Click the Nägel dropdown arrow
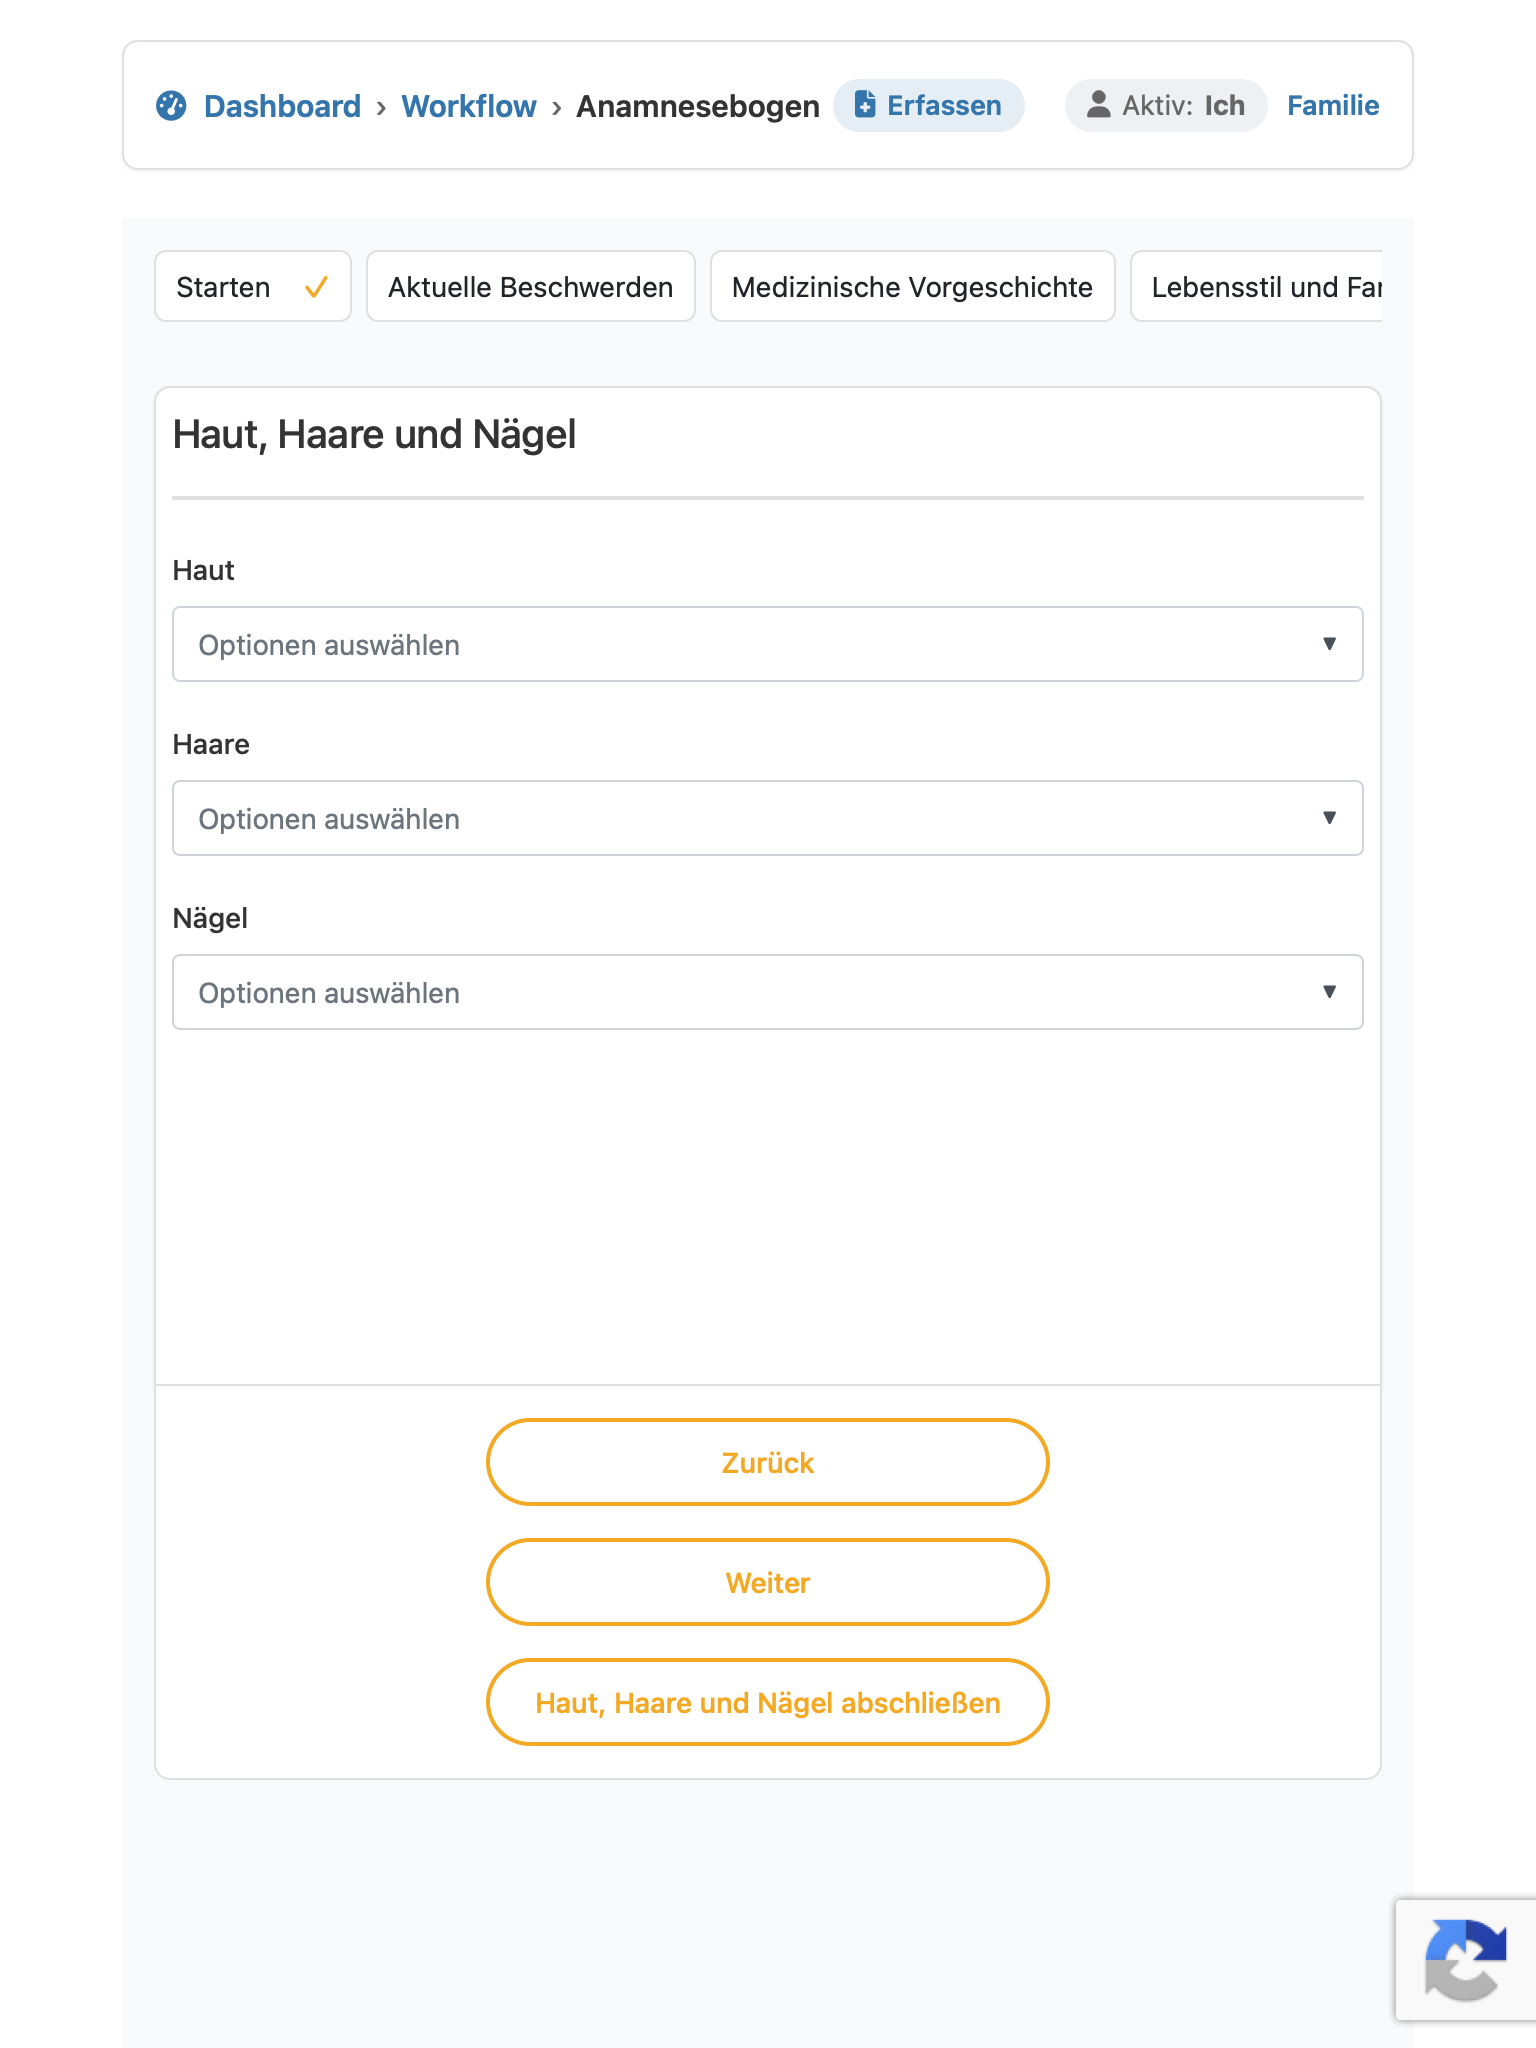 point(1329,992)
